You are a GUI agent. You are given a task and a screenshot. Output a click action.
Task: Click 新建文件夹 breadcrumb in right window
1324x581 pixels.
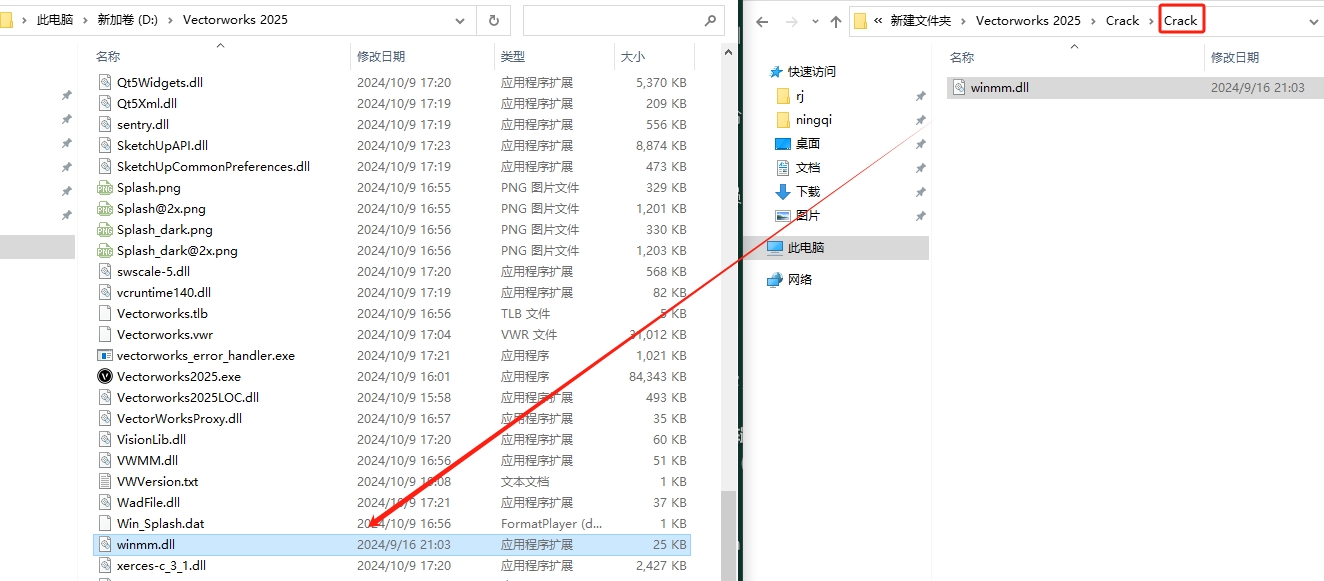coord(920,21)
